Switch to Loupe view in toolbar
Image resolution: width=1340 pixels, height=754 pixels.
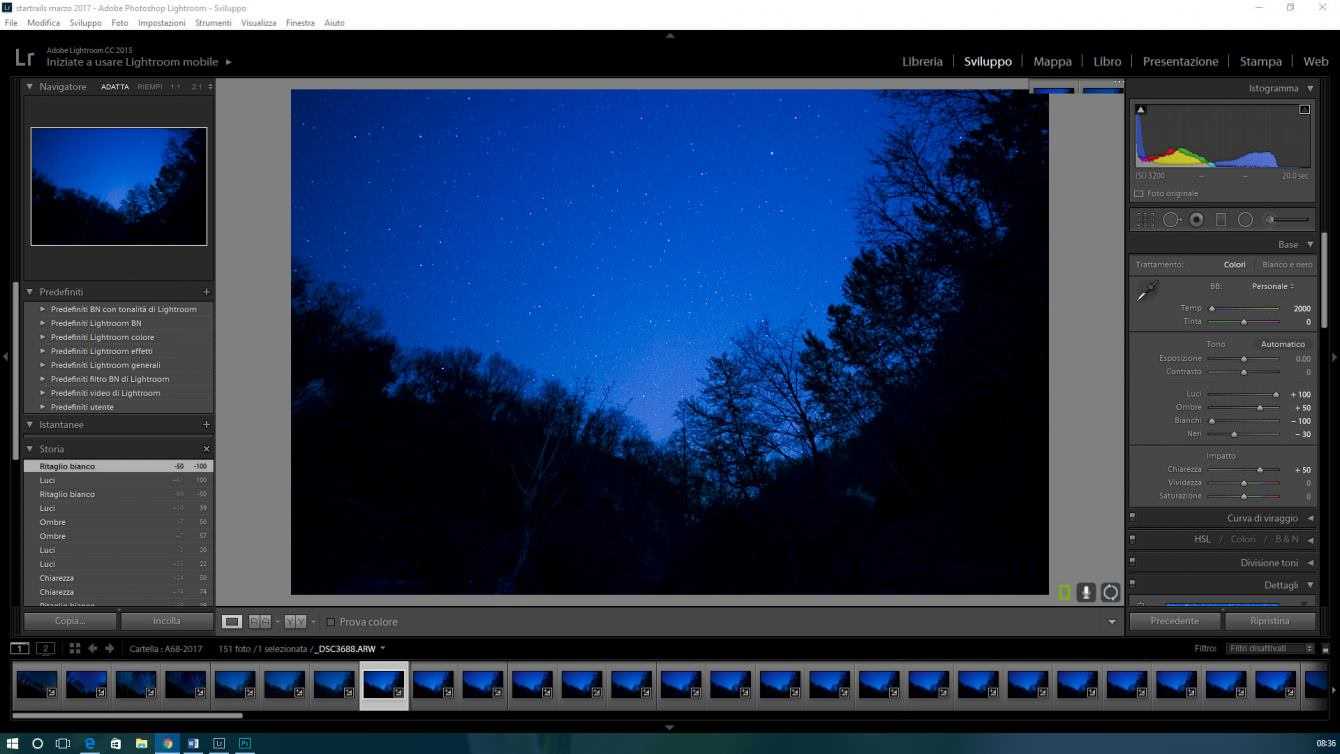[x=232, y=622]
